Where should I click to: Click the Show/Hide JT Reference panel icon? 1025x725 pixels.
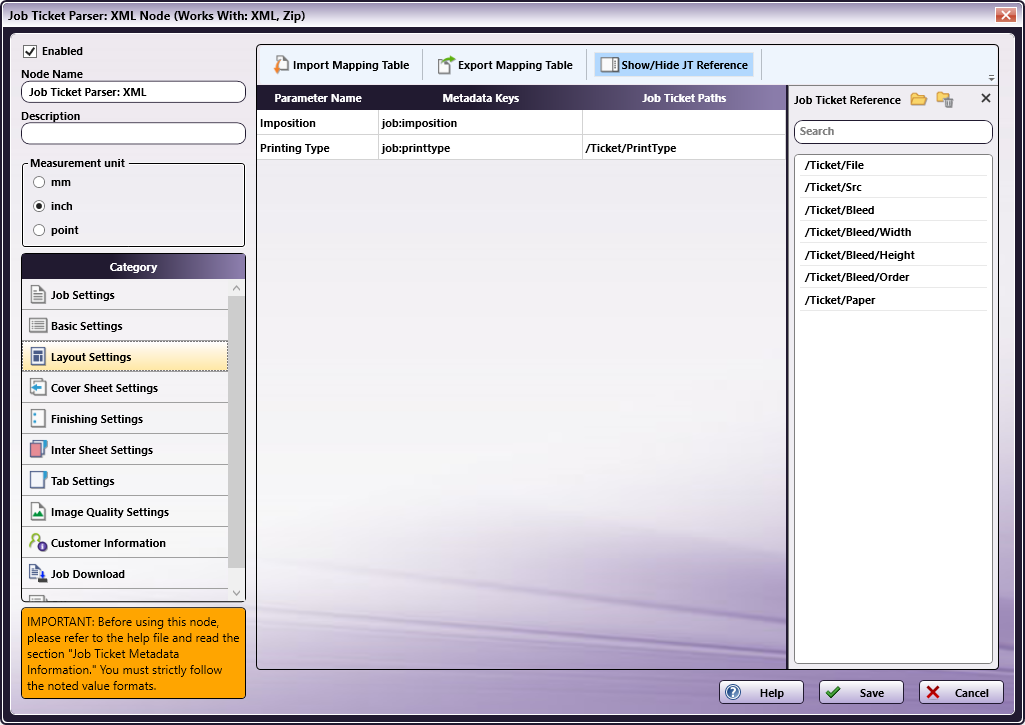point(609,65)
